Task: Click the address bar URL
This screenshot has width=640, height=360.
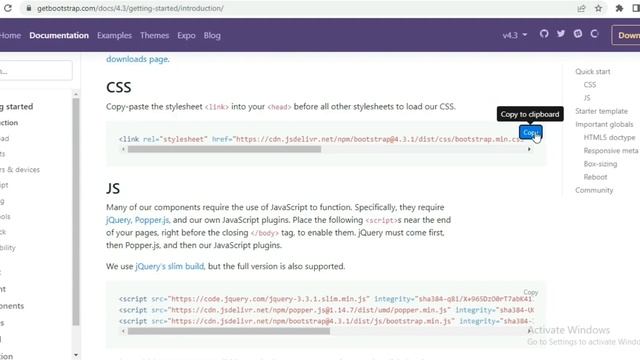Action: (x=130, y=8)
